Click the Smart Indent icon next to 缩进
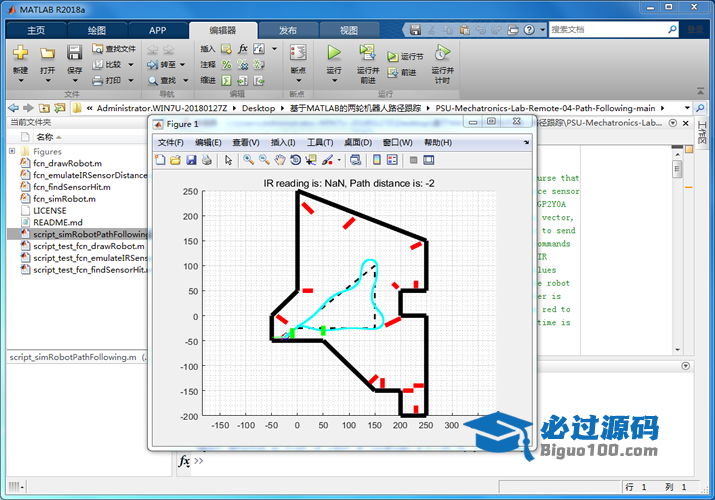This screenshot has width=715, height=500. (x=226, y=81)
